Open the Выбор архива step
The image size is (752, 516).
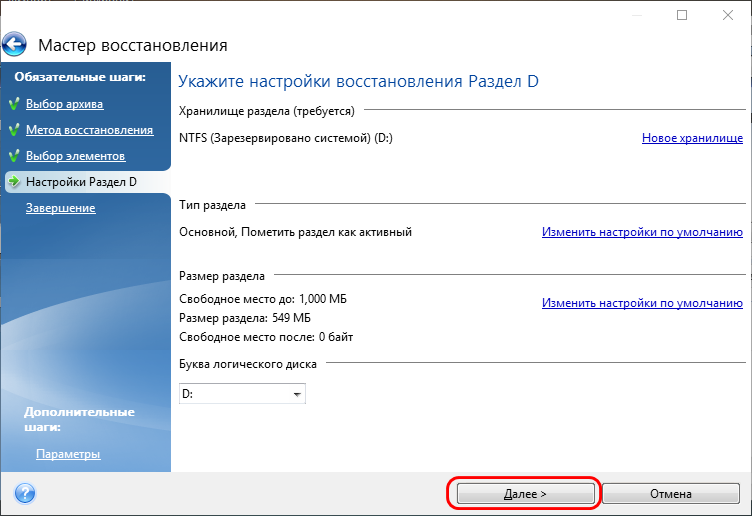(x=64, y=104)
